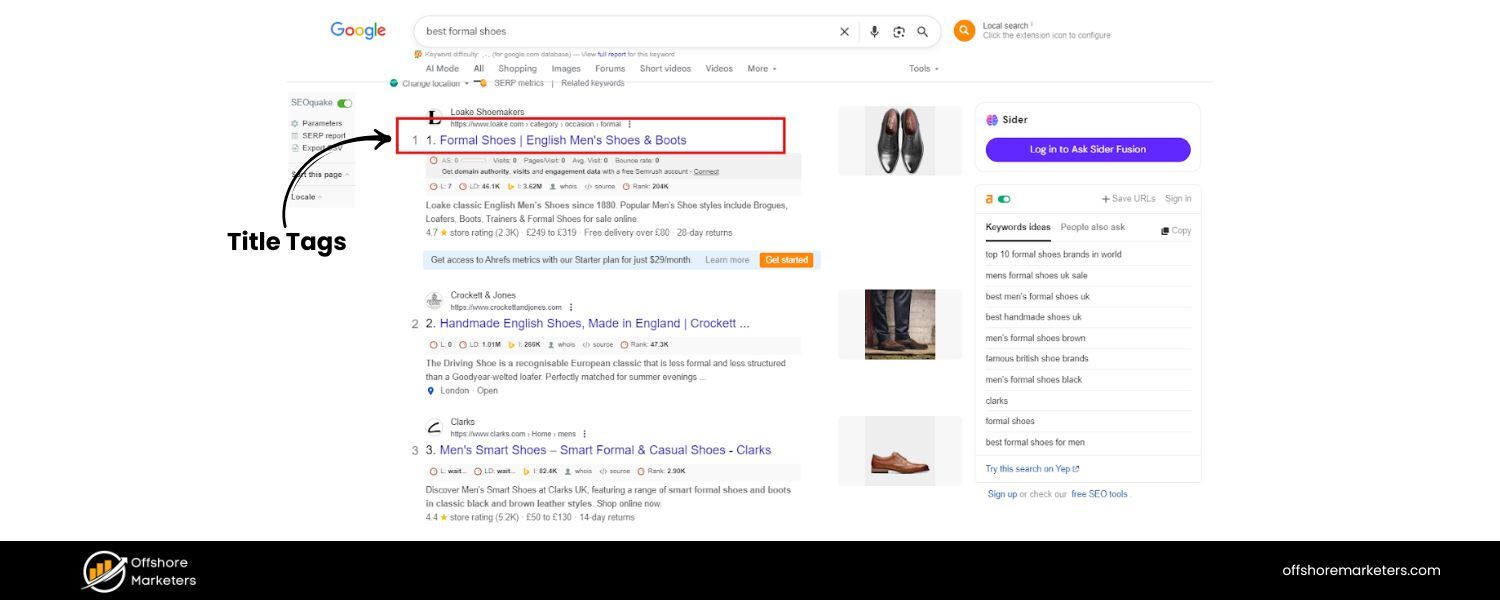Export SEOquake data as CSV
1500x600 pixels.
(320, 146)
